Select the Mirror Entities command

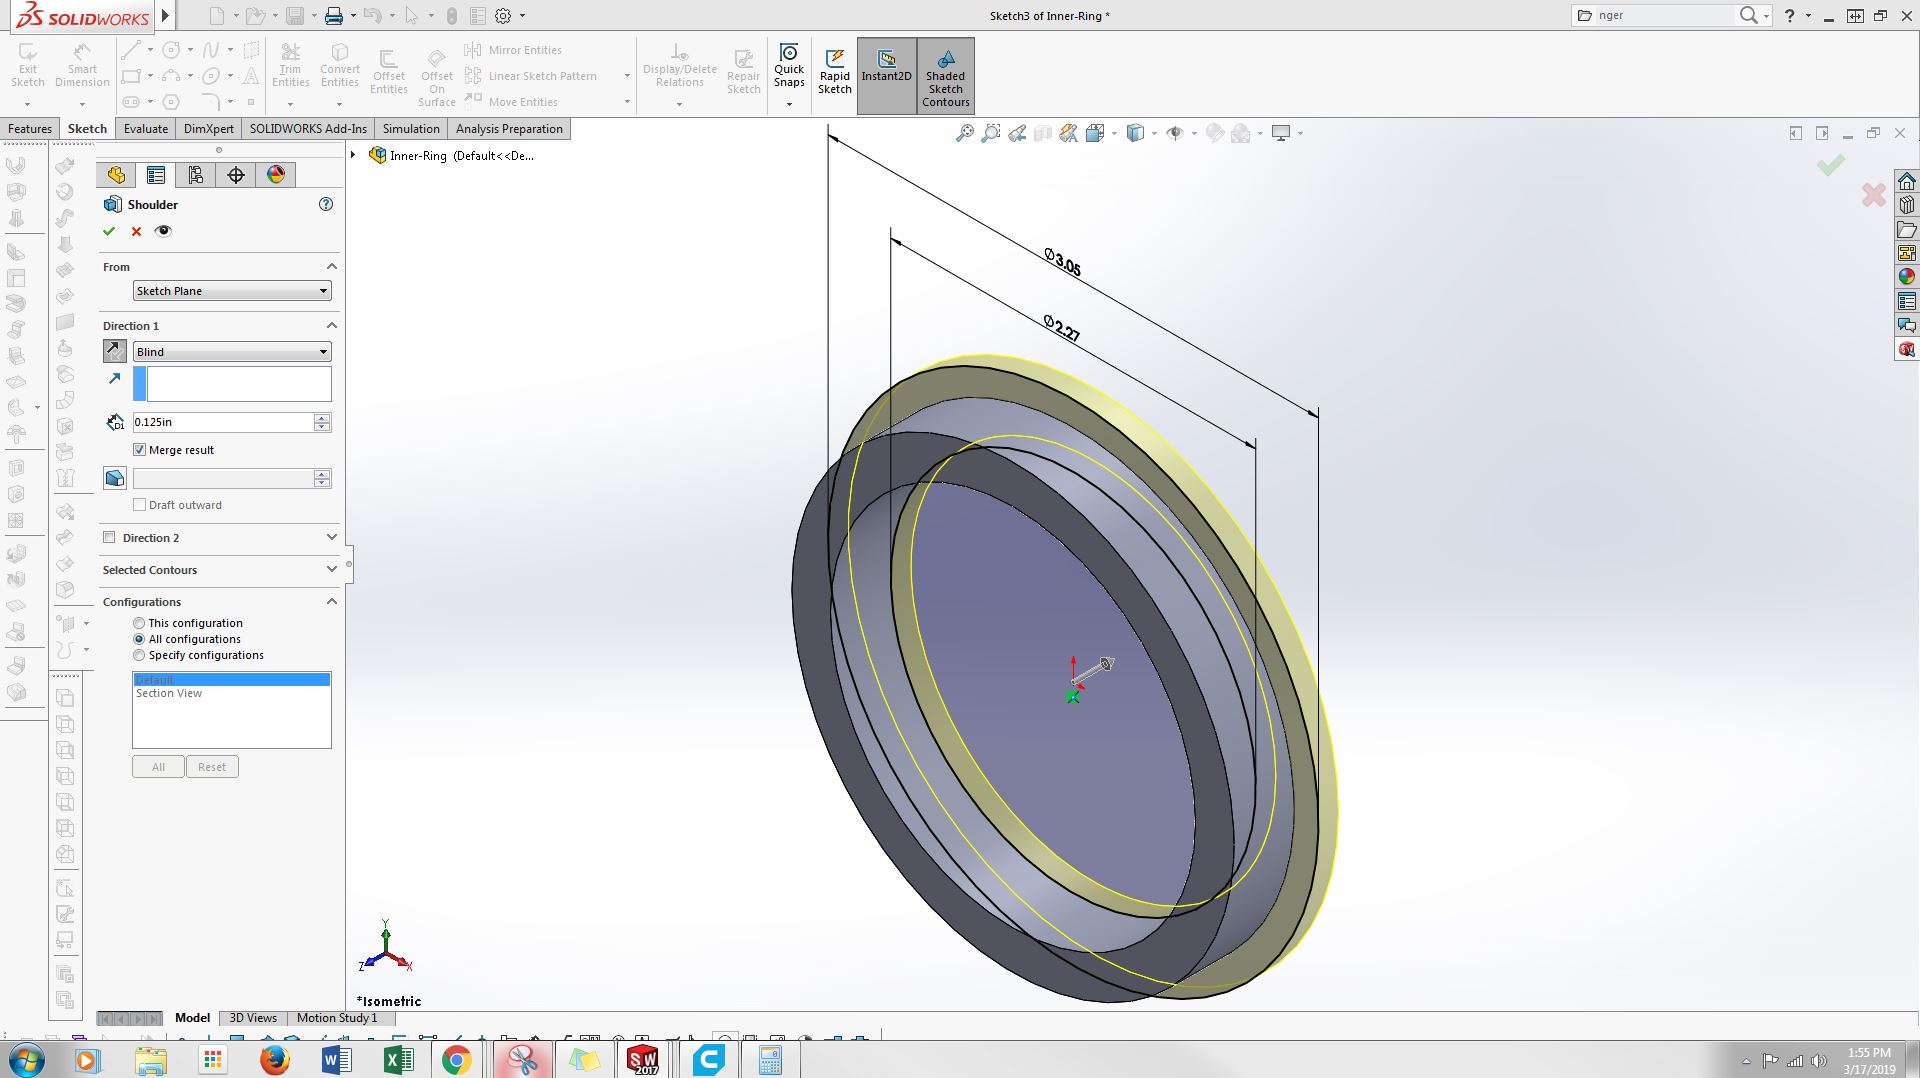tap(513, 50)
